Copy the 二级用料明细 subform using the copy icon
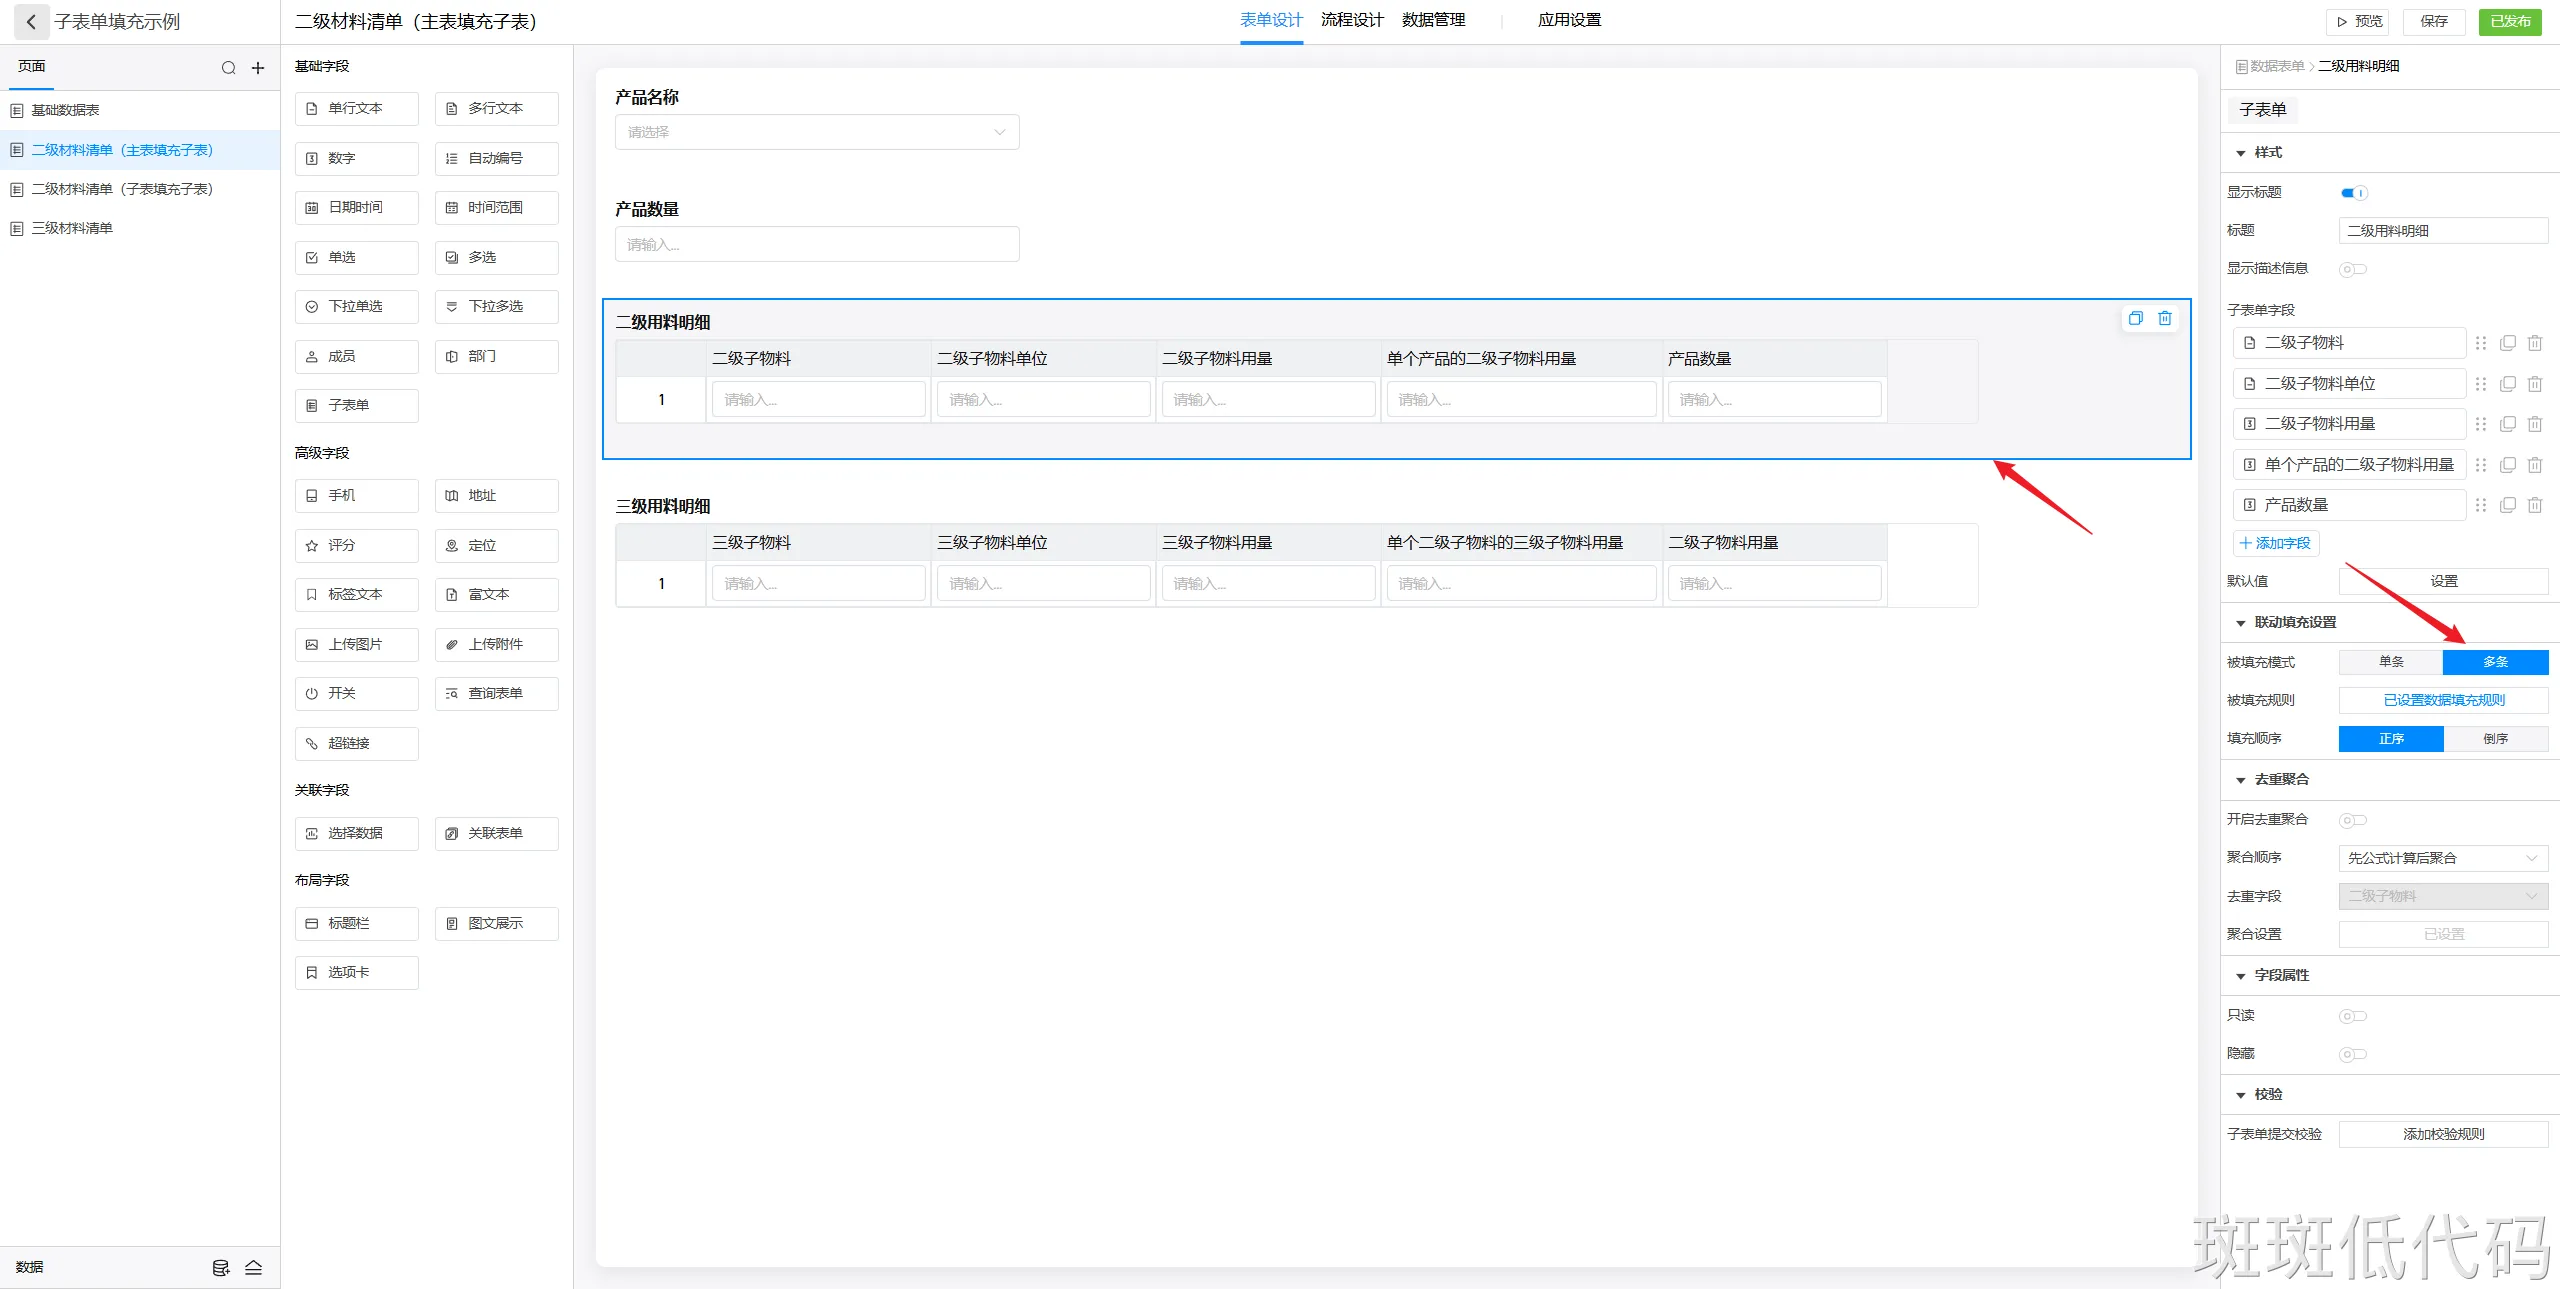Image resolution: width=2560 pixels, height=1289 pixels. (2135, 318)
